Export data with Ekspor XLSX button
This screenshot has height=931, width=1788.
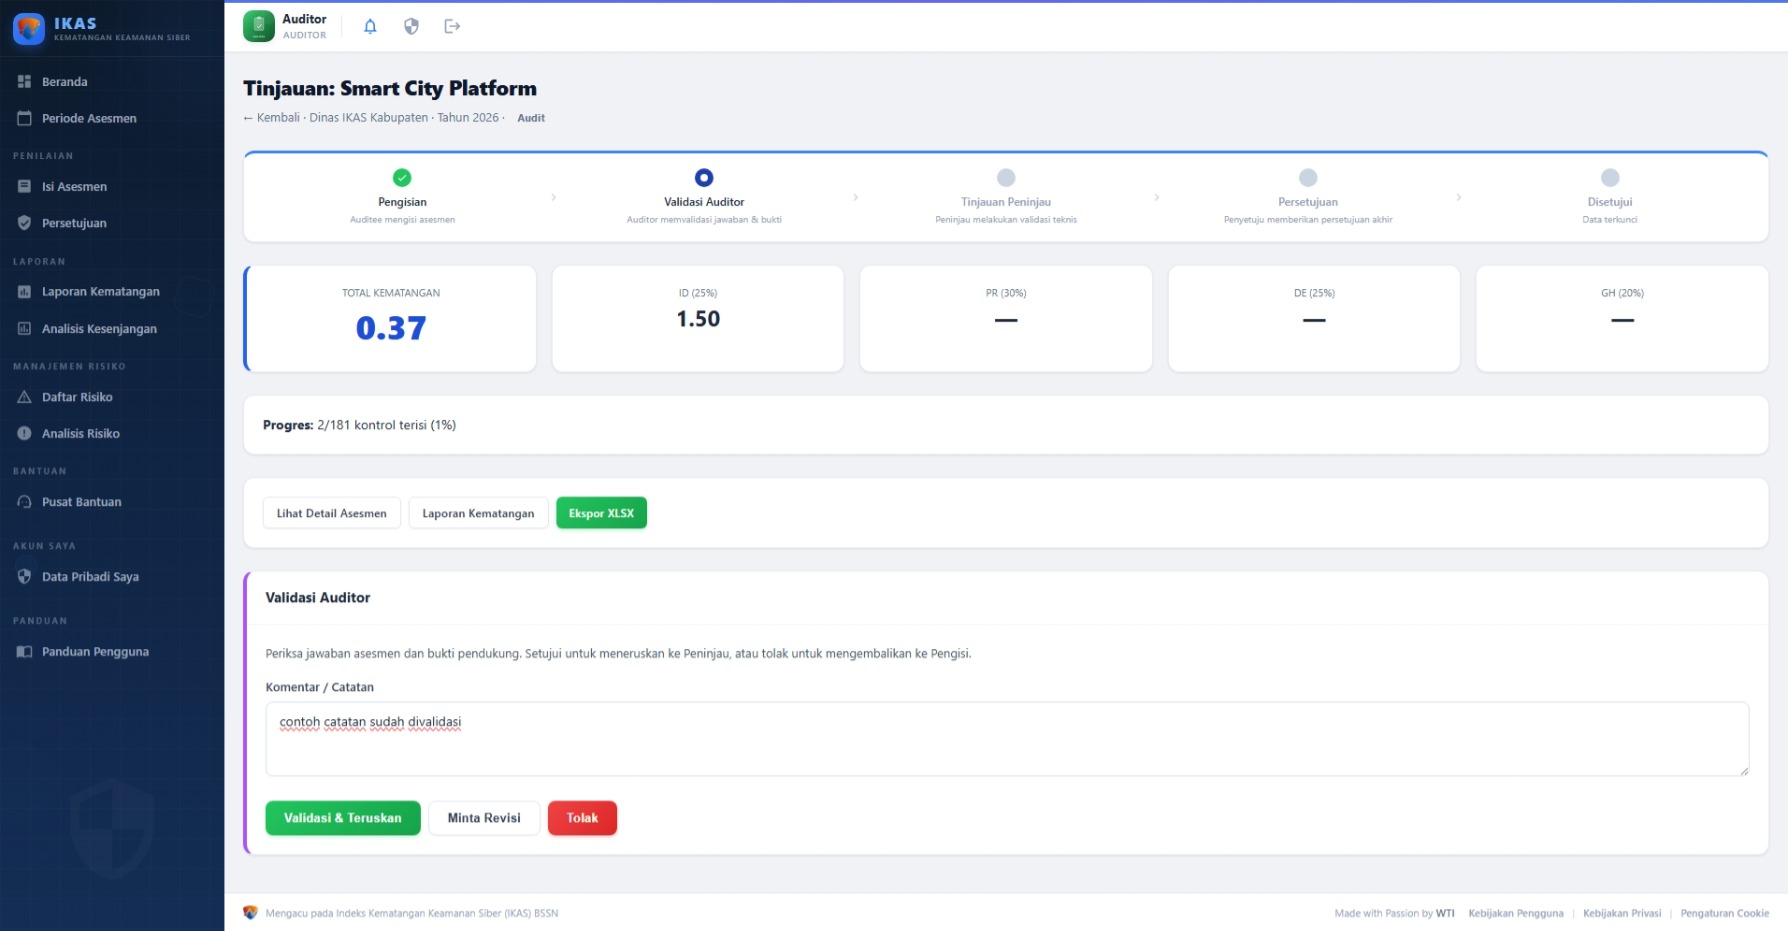tap(601, 513)
